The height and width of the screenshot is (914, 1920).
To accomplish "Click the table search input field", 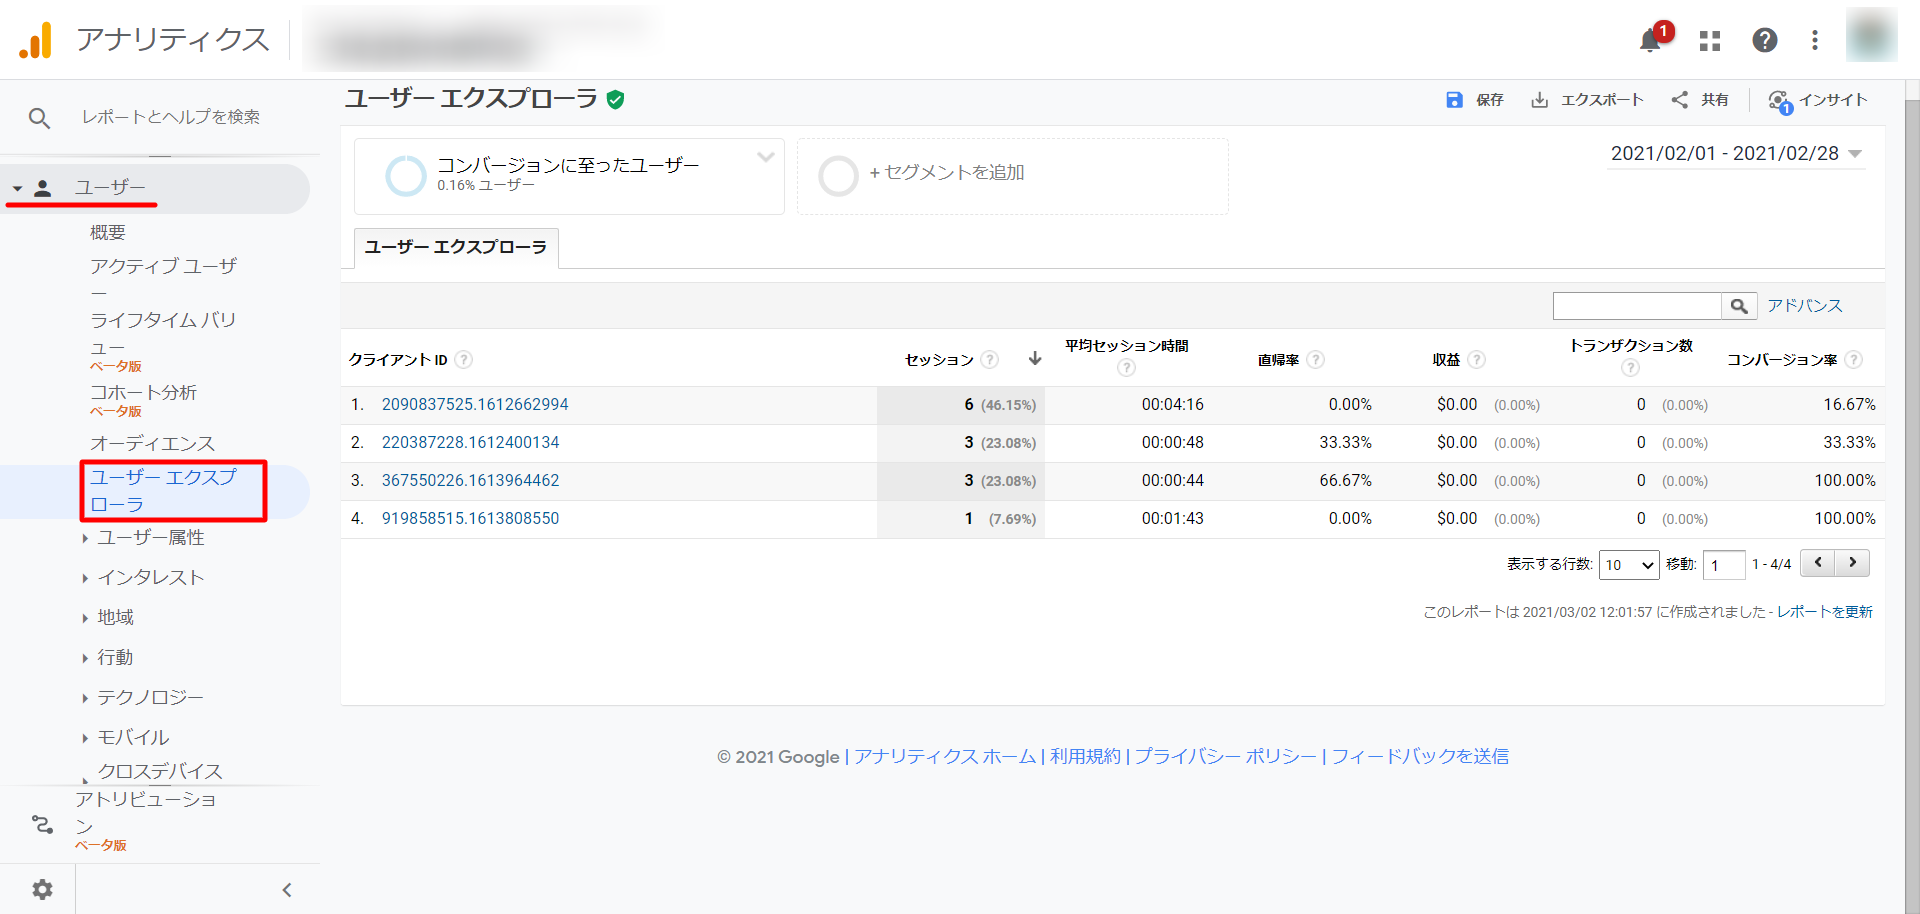I will 1637,306.
